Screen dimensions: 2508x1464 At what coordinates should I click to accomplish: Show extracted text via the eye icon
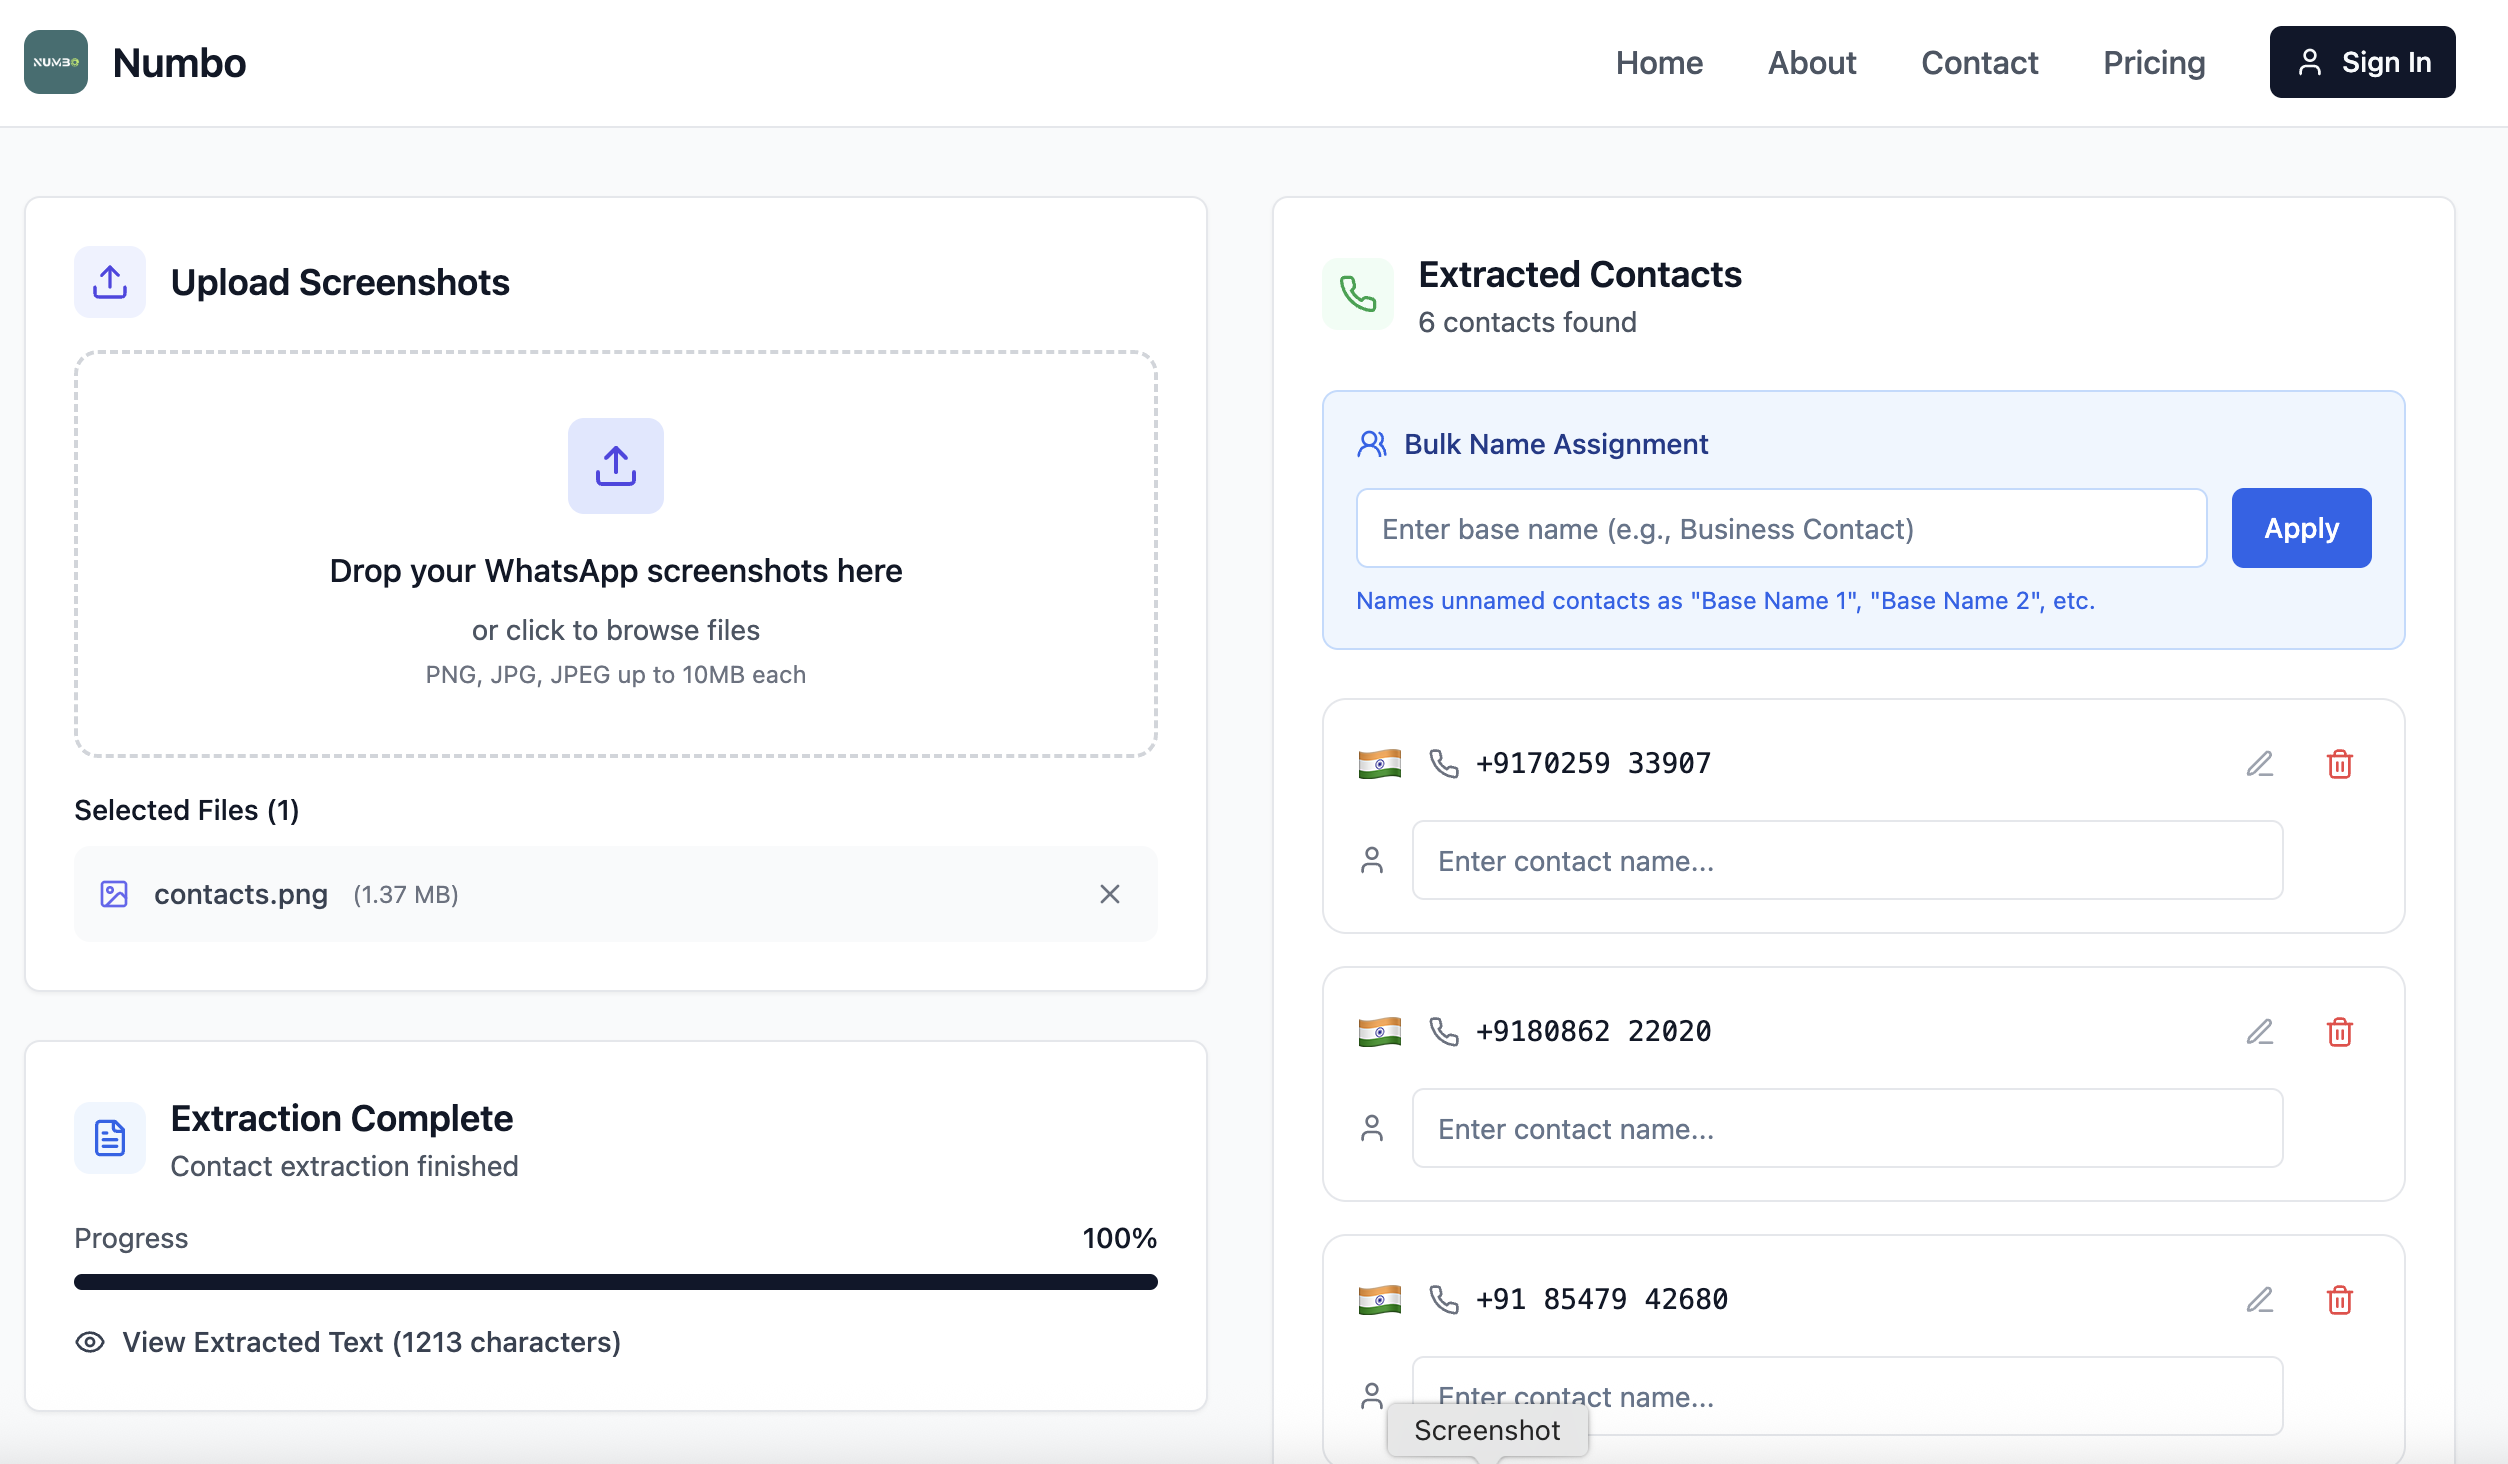pos(90,1342)
